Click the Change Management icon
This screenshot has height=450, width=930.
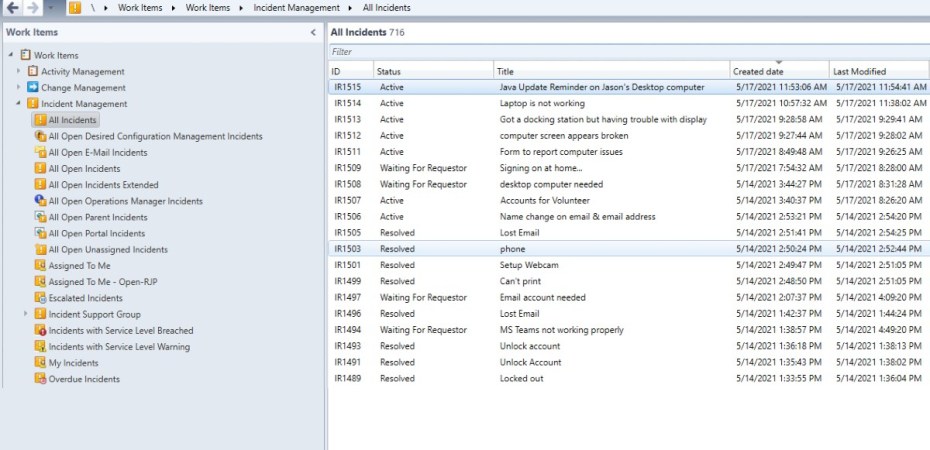point(33,87)
